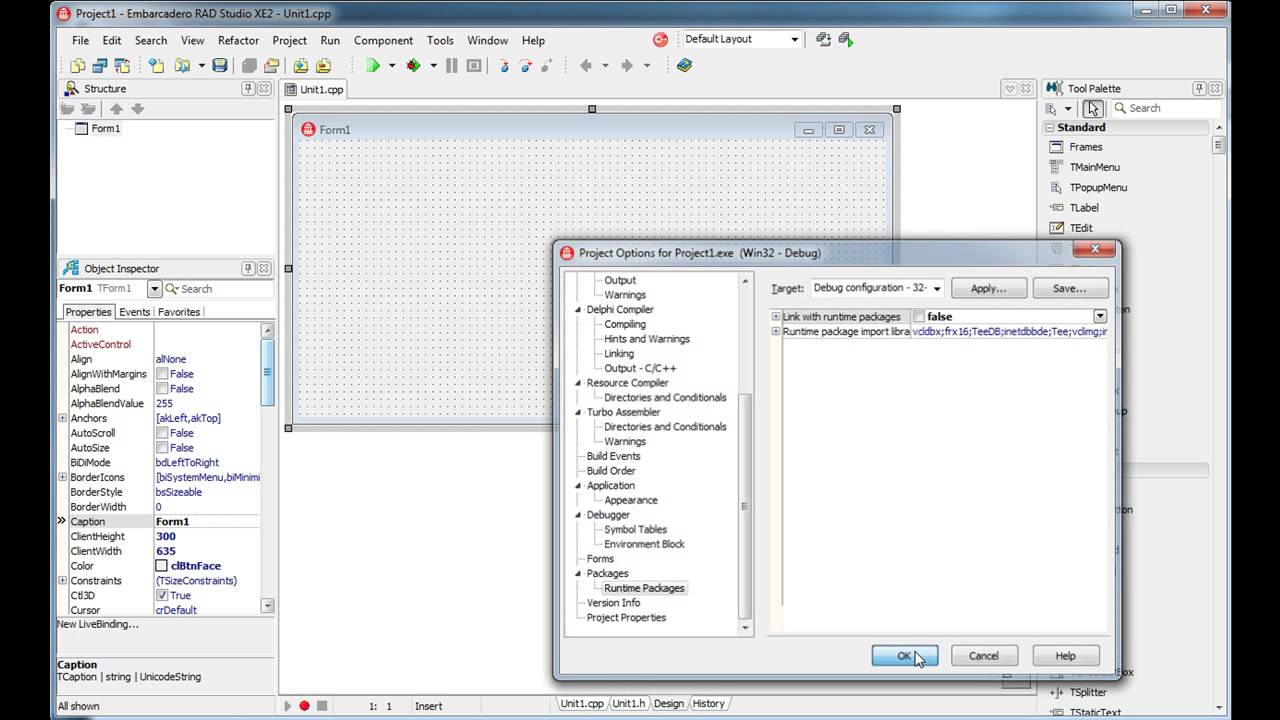
Task: Click the Back navigation arrow icon
Action: coord(586,65)
